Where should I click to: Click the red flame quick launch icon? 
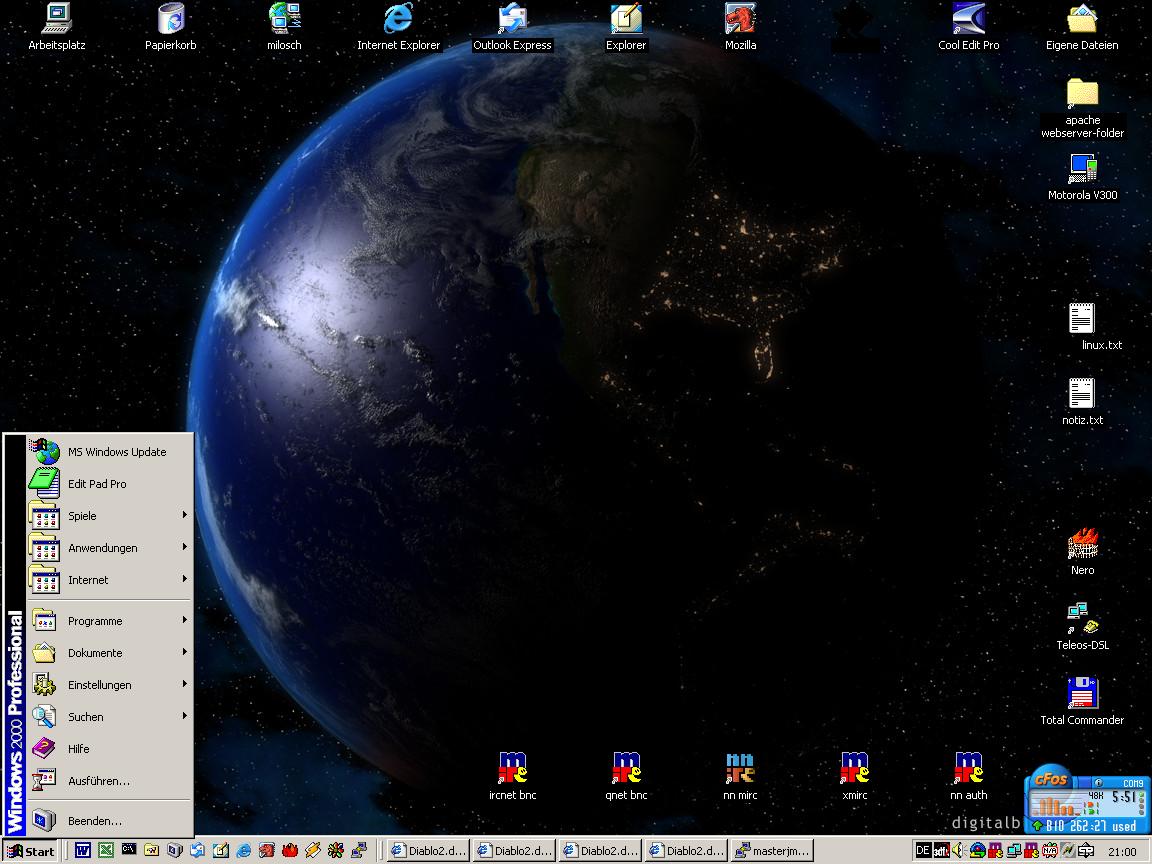click(x=289, y=851)
